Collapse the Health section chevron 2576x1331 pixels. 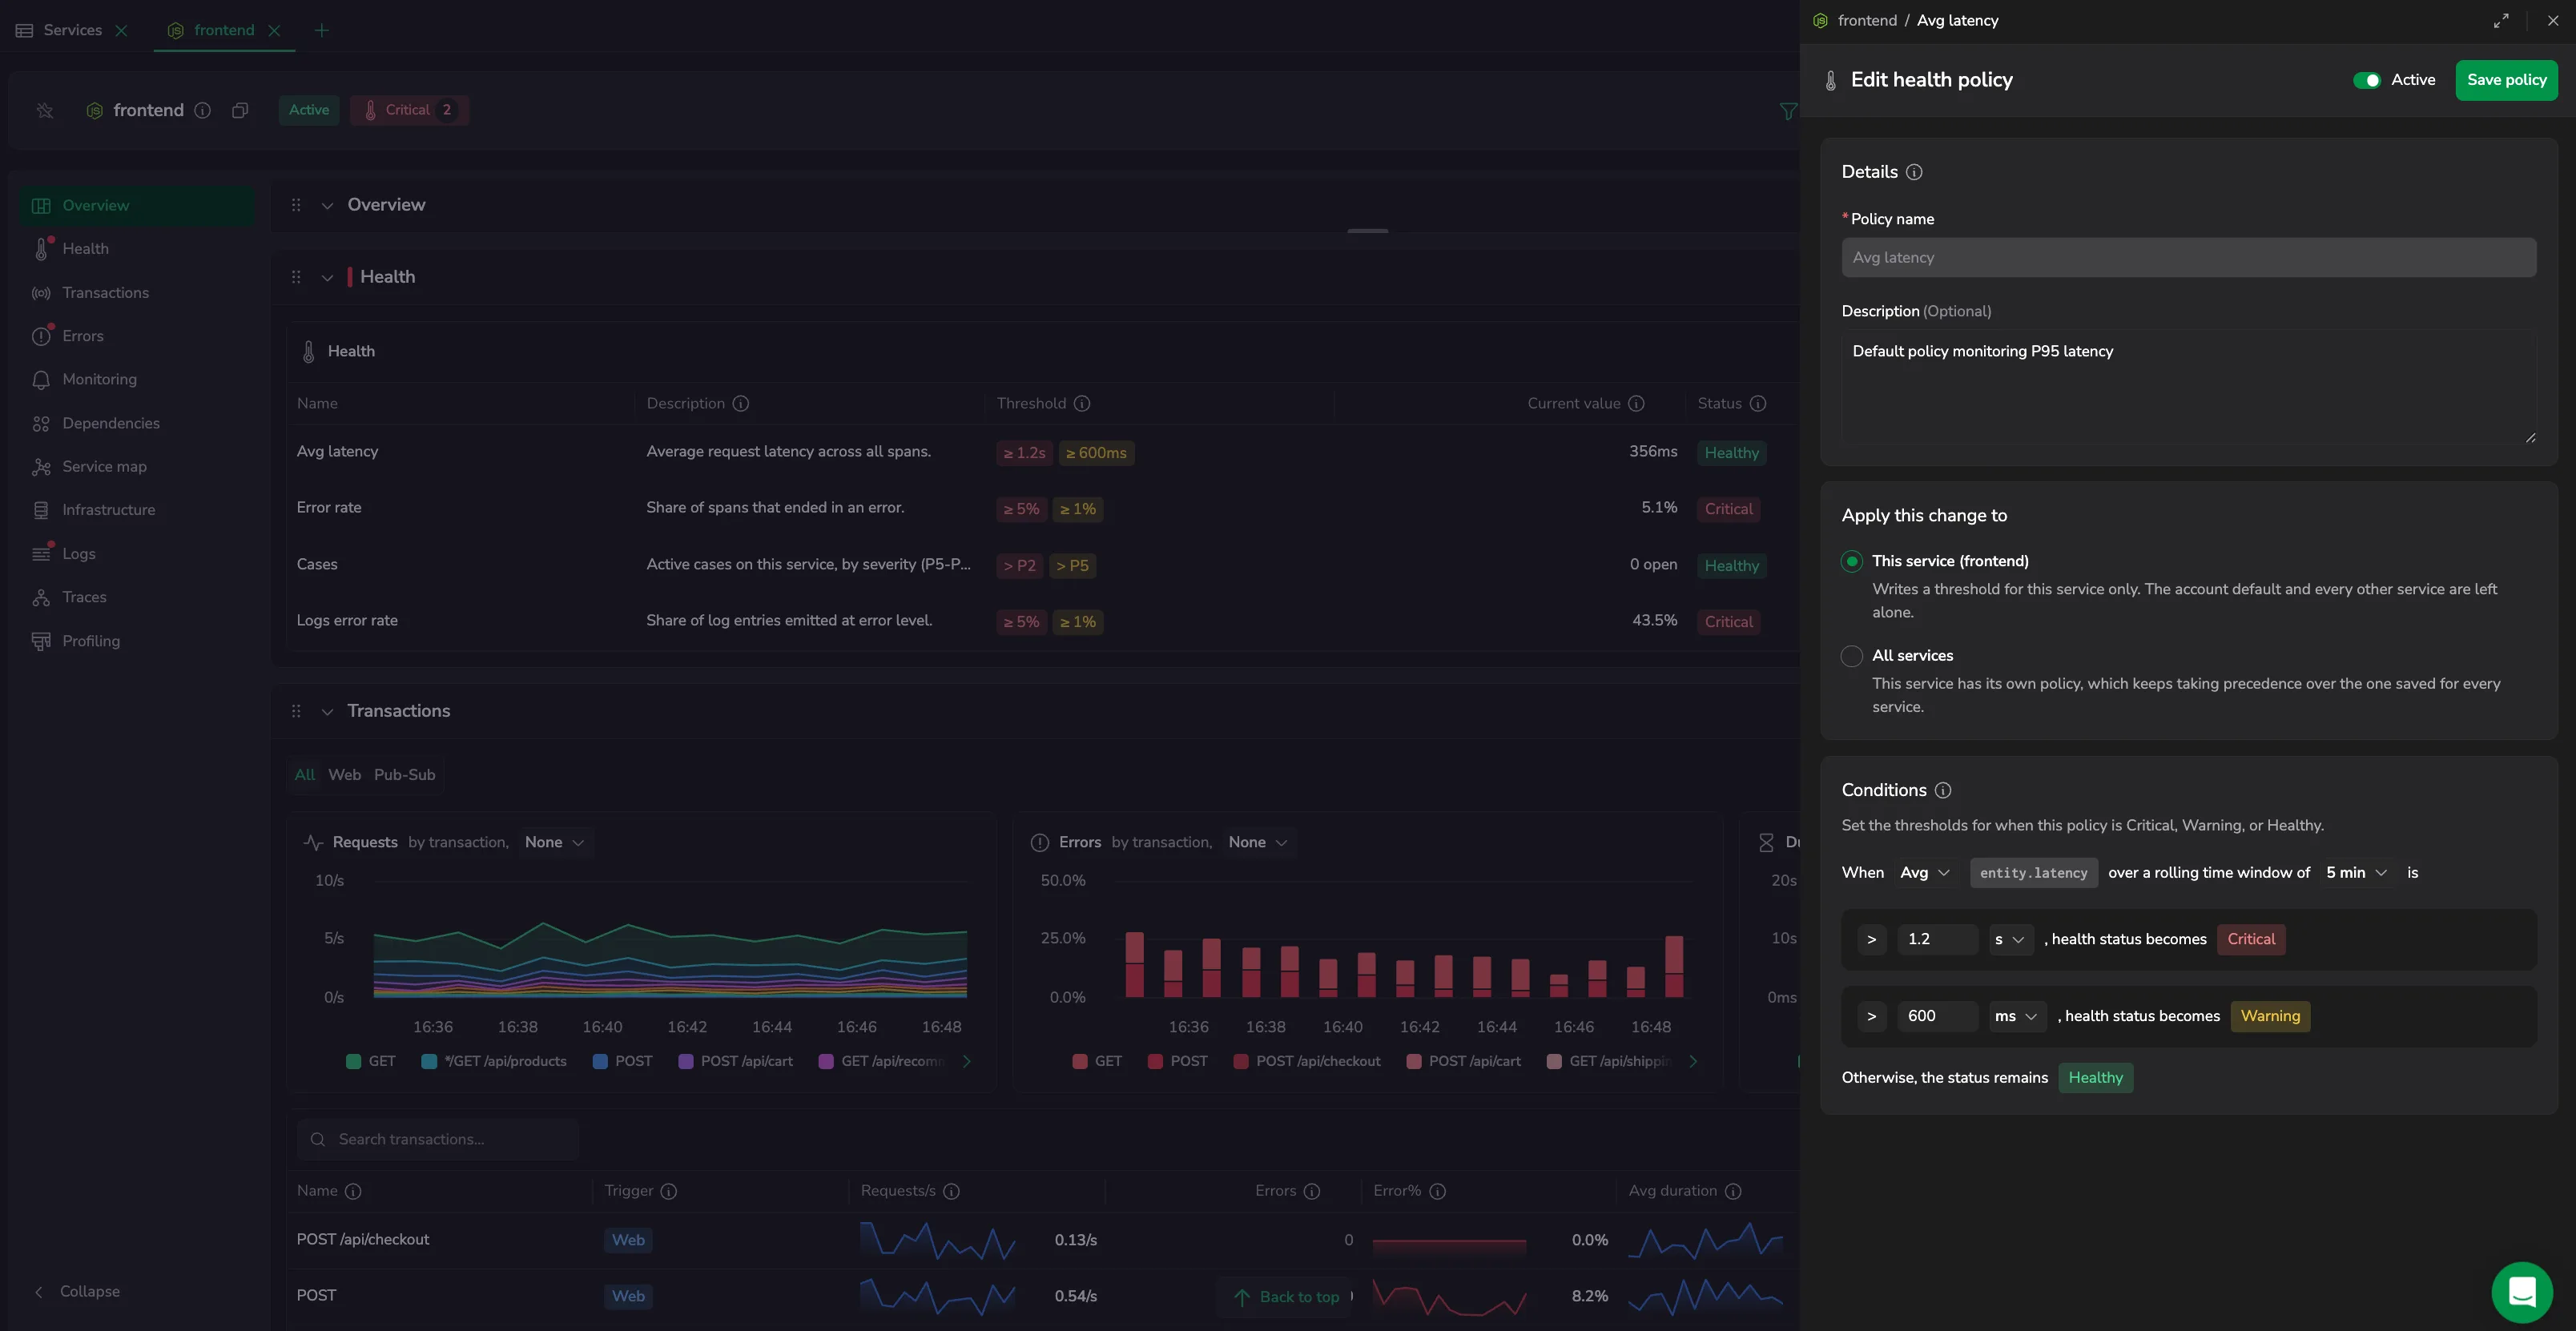(x=327, y=277)
